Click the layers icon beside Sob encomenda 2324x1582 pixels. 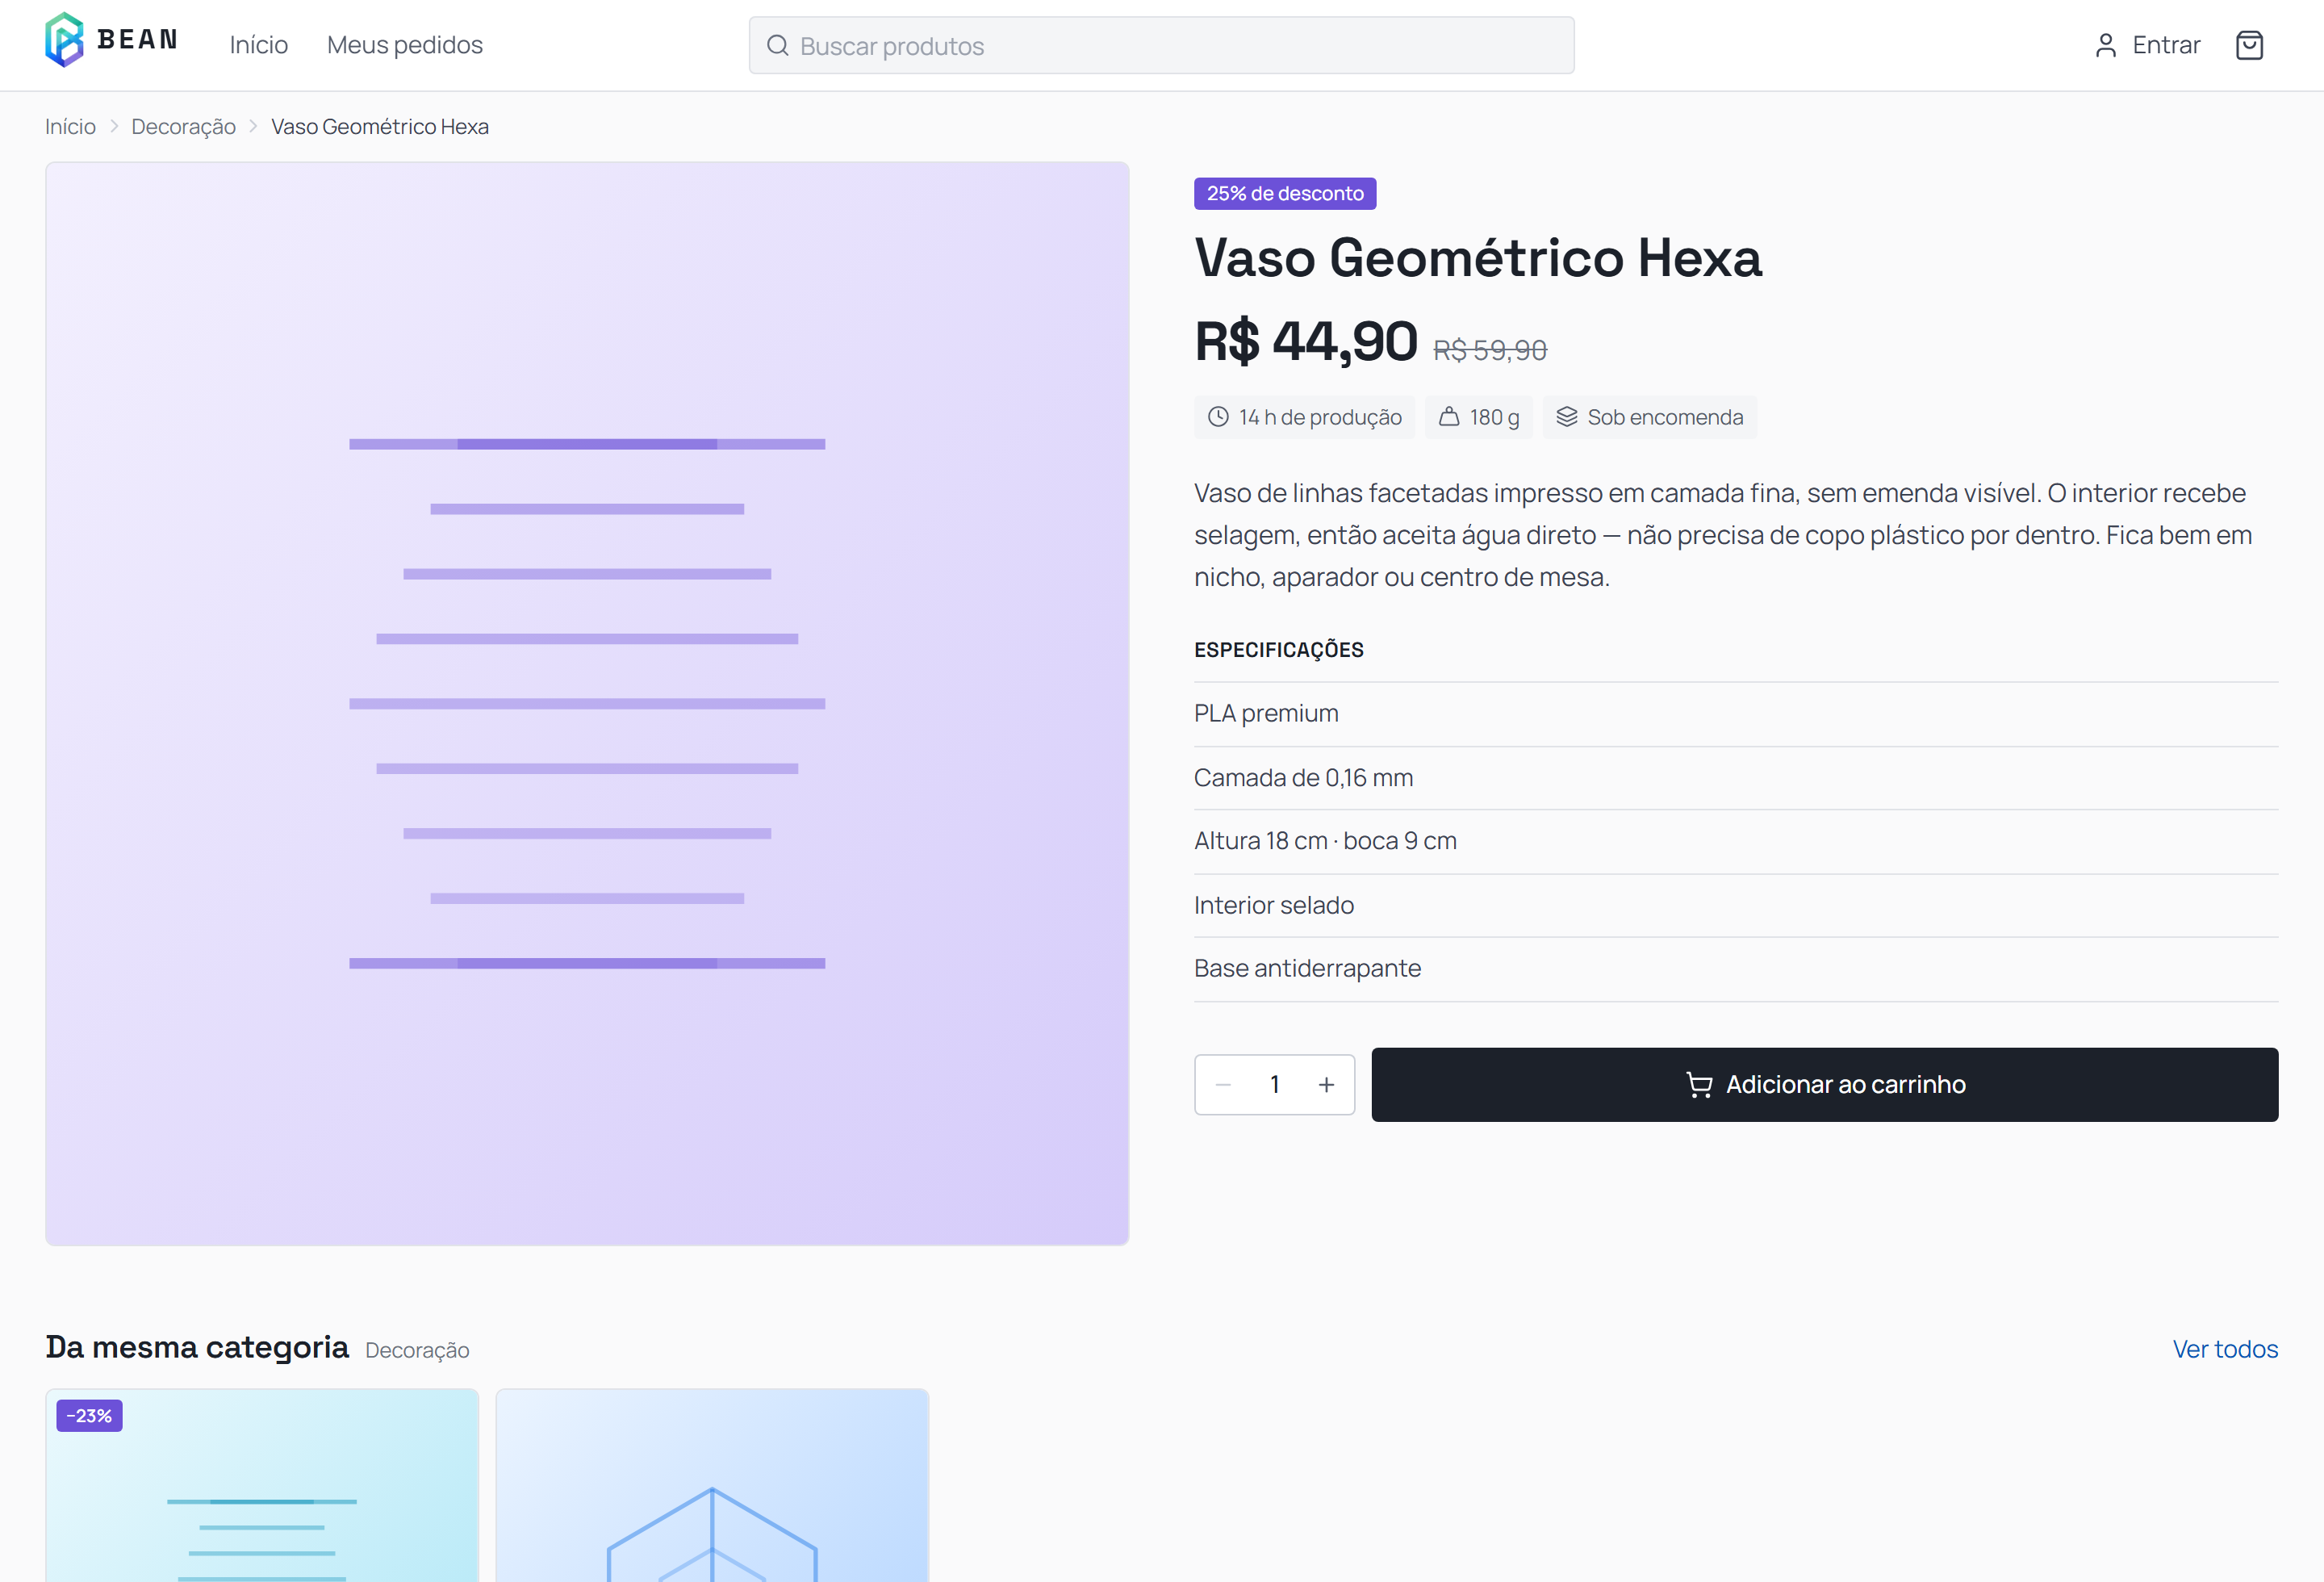[1566, 417]
